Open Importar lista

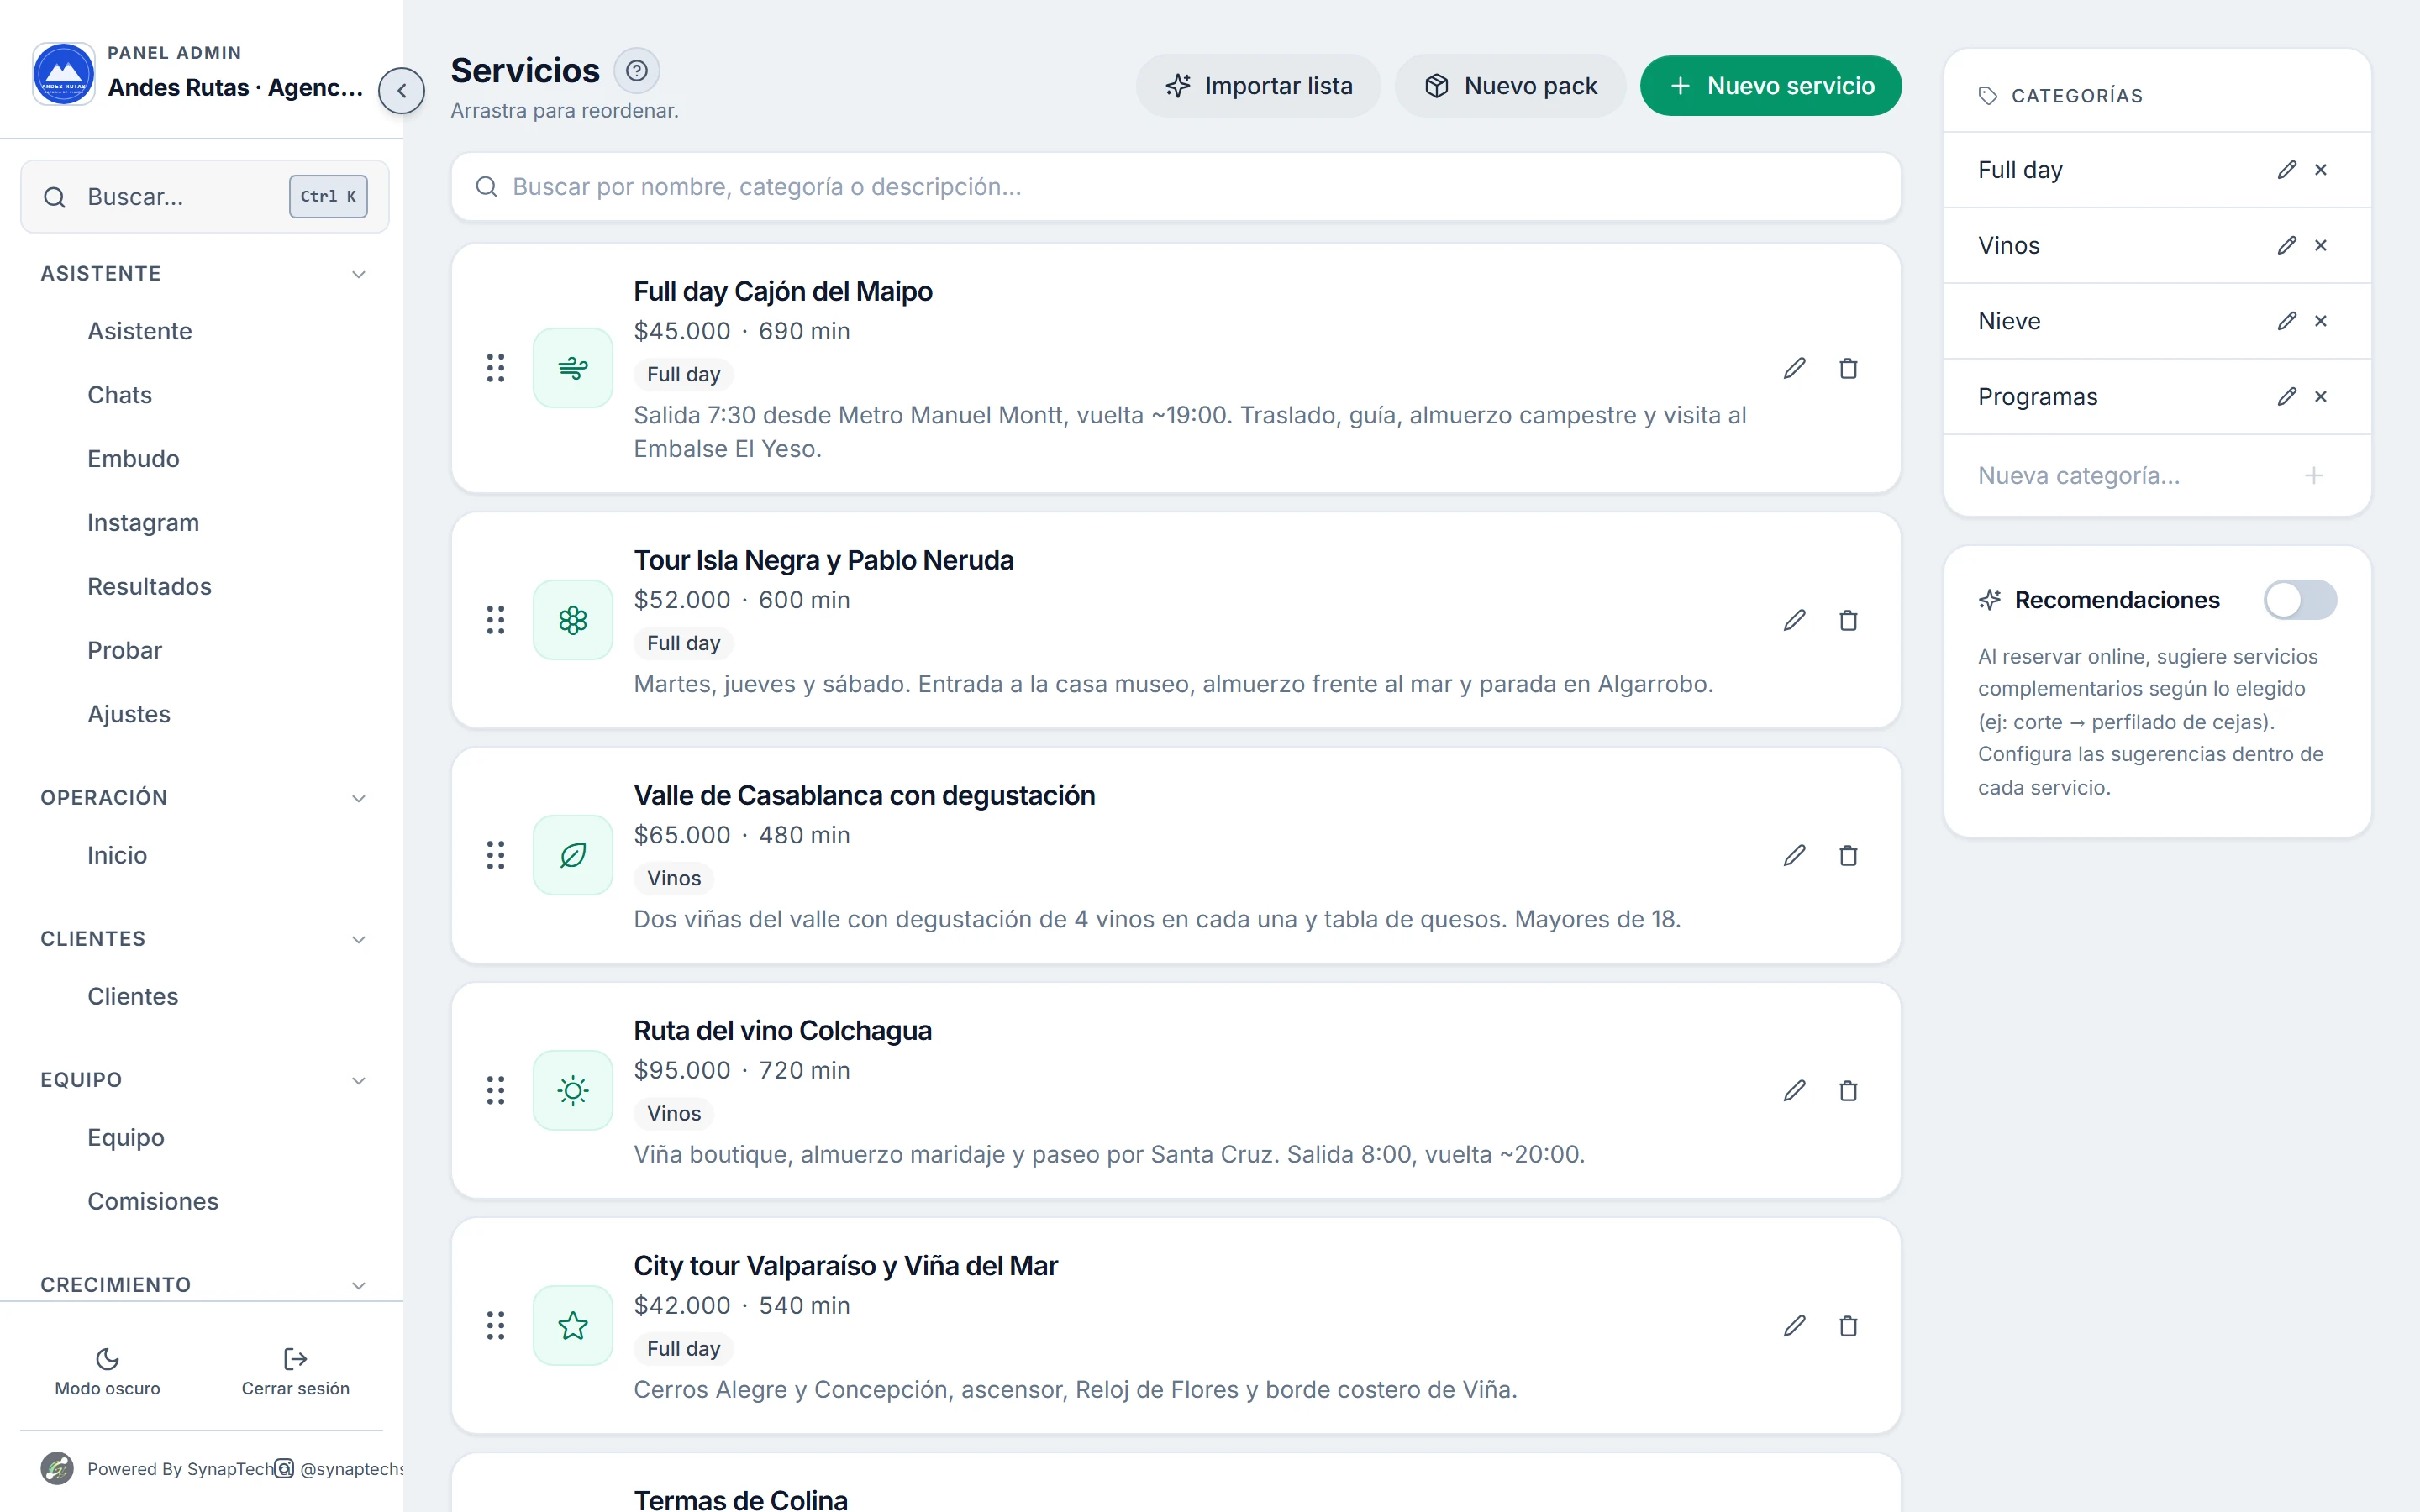point(1258,86)
